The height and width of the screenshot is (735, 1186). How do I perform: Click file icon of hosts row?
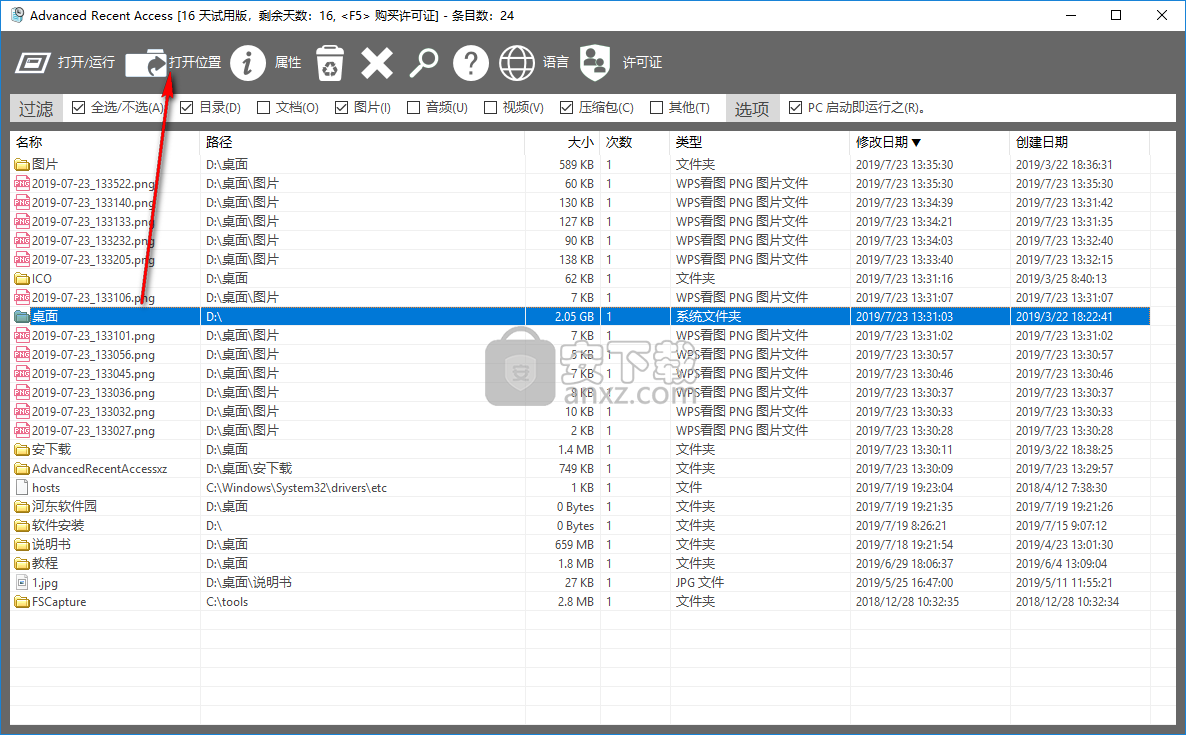[x=22, y=488]
